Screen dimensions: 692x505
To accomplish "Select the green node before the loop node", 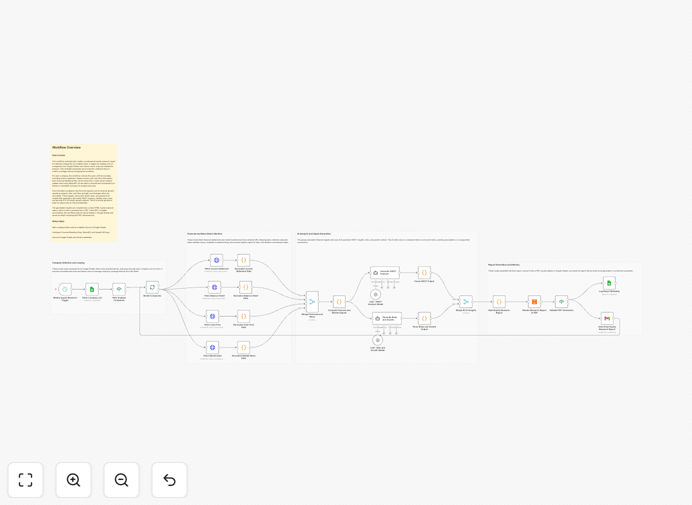I will (119, 289).
